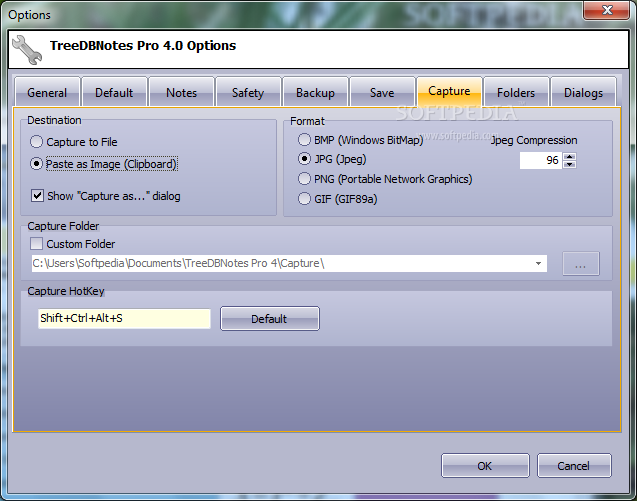Click the Jpeg Compression value field
Image resolution: width=637 pixels, height=501 pixels.
point(541,160)
